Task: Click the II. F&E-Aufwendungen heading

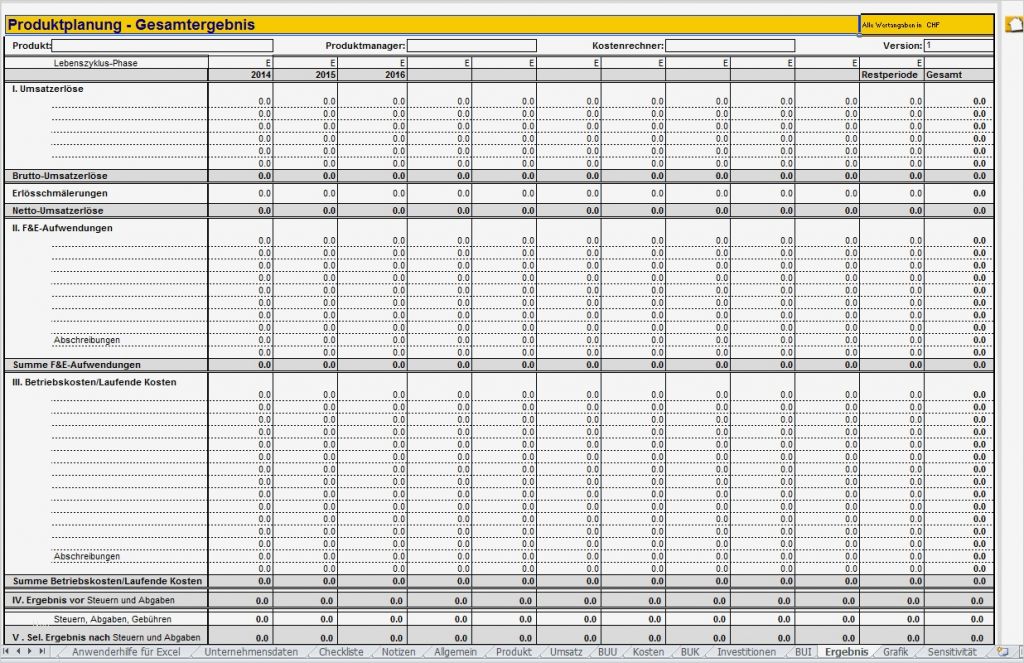Action: coord(62,228)
